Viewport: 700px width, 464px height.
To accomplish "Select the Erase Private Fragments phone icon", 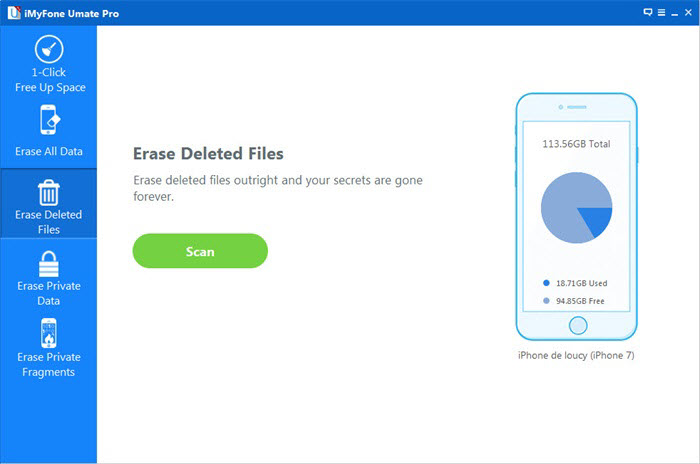I will (x=48, y=333).
